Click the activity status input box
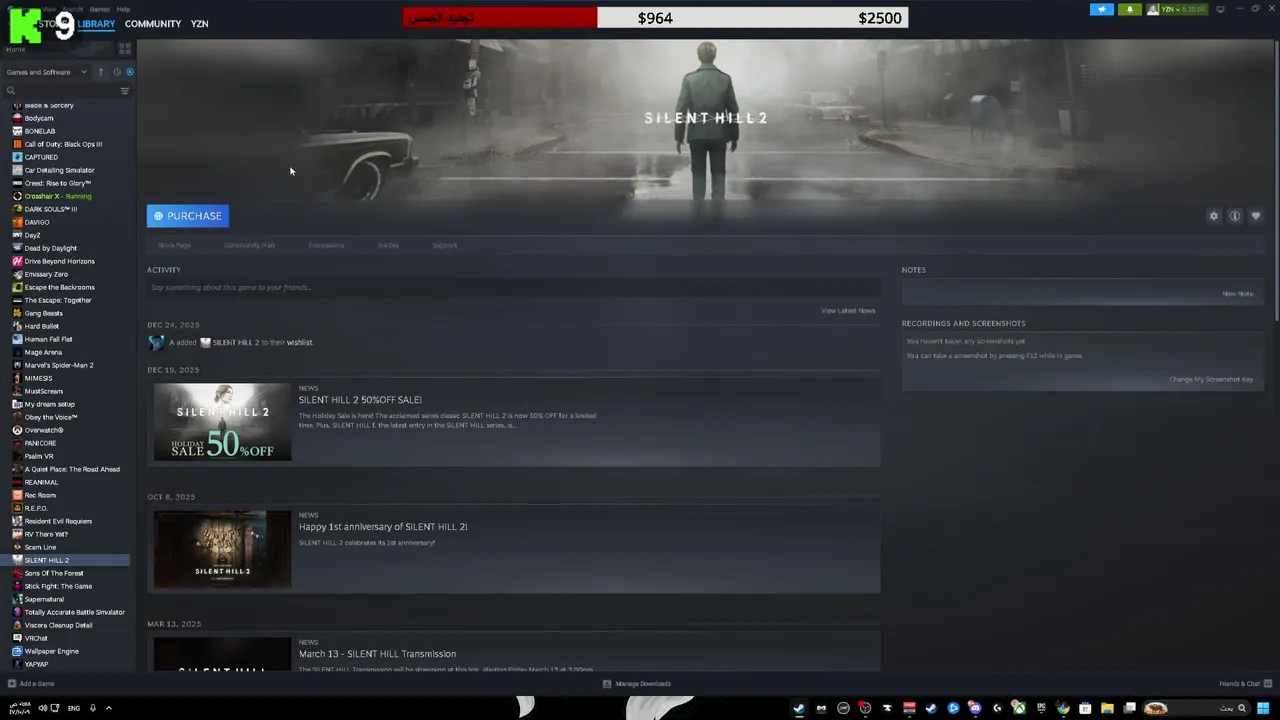 point(513,288)
